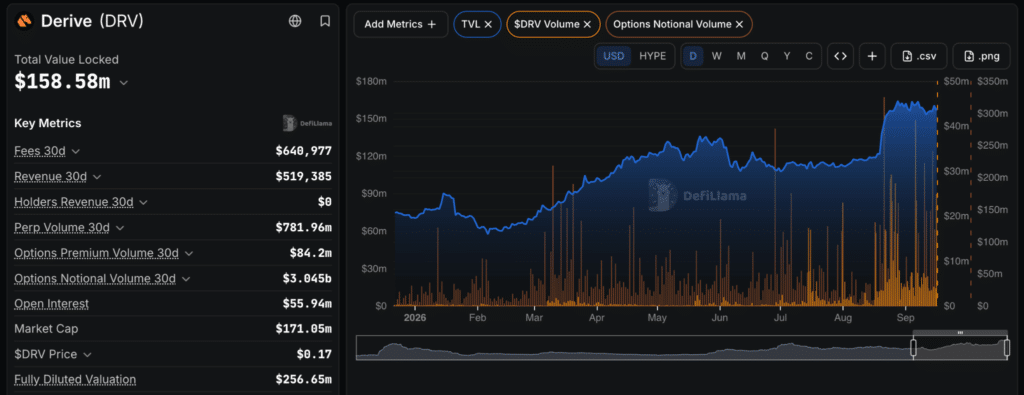Remove the Options Notional Volume chip
The width and height of the screenshot is (1024, 395).
[x=739, y=24]
